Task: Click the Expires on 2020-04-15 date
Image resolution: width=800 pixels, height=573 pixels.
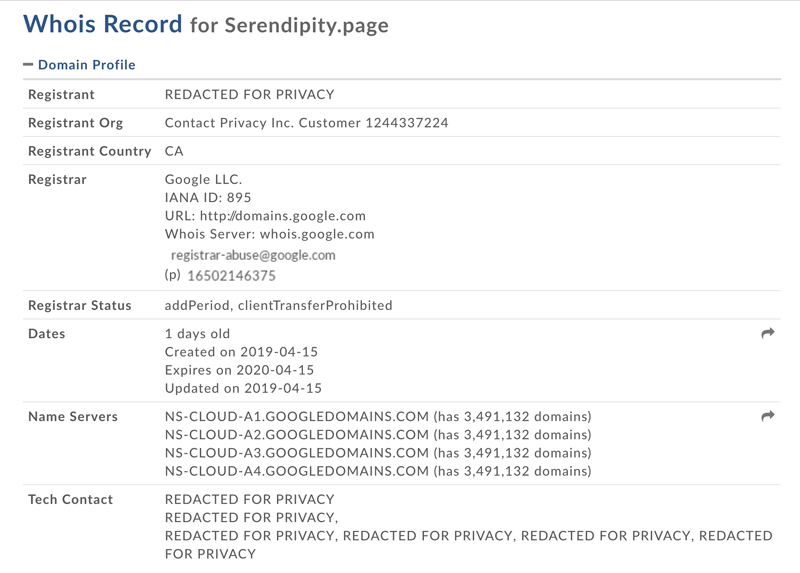Action: click(239, 370)
